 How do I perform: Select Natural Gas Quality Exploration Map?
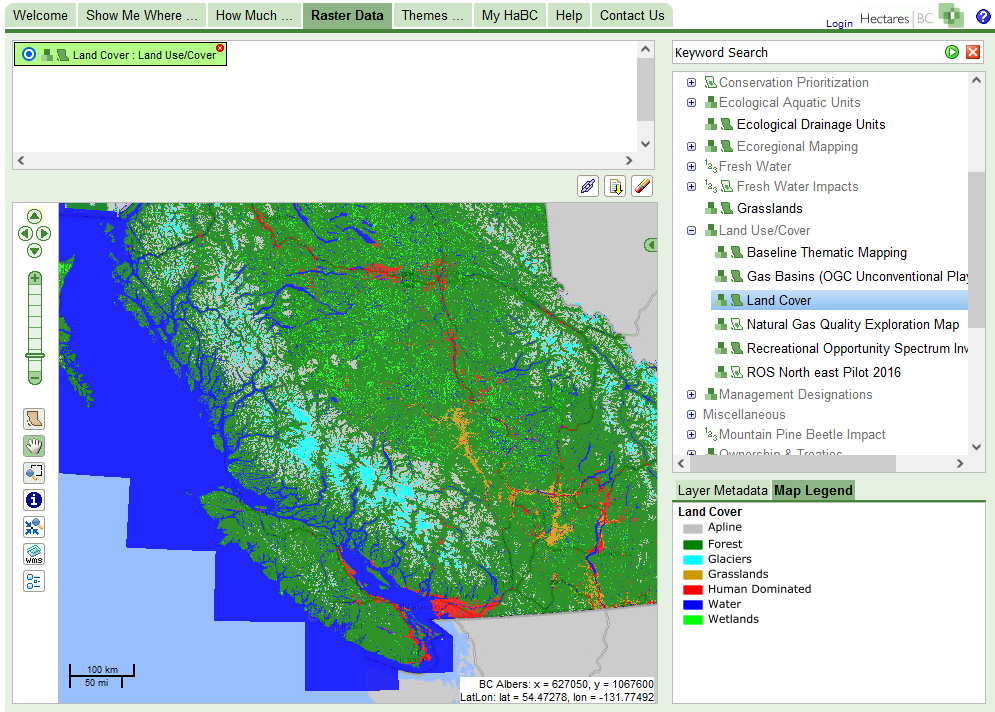click(x=853, y=324)
